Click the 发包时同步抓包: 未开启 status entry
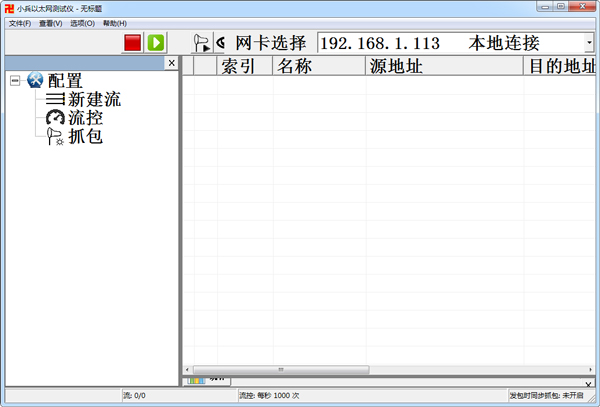The image size is (600, 407). point(546,396)
